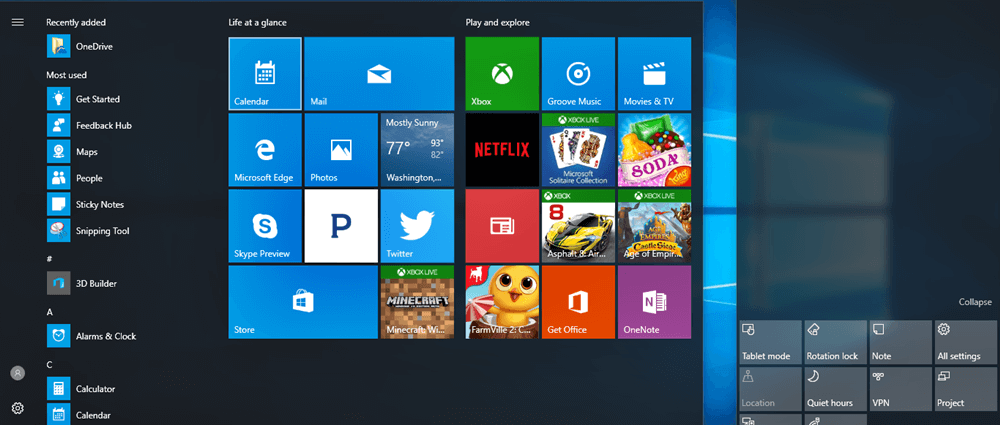Open the Twitter tile
This screenshot has width=1000, height=425.
(x=417, y=226)
